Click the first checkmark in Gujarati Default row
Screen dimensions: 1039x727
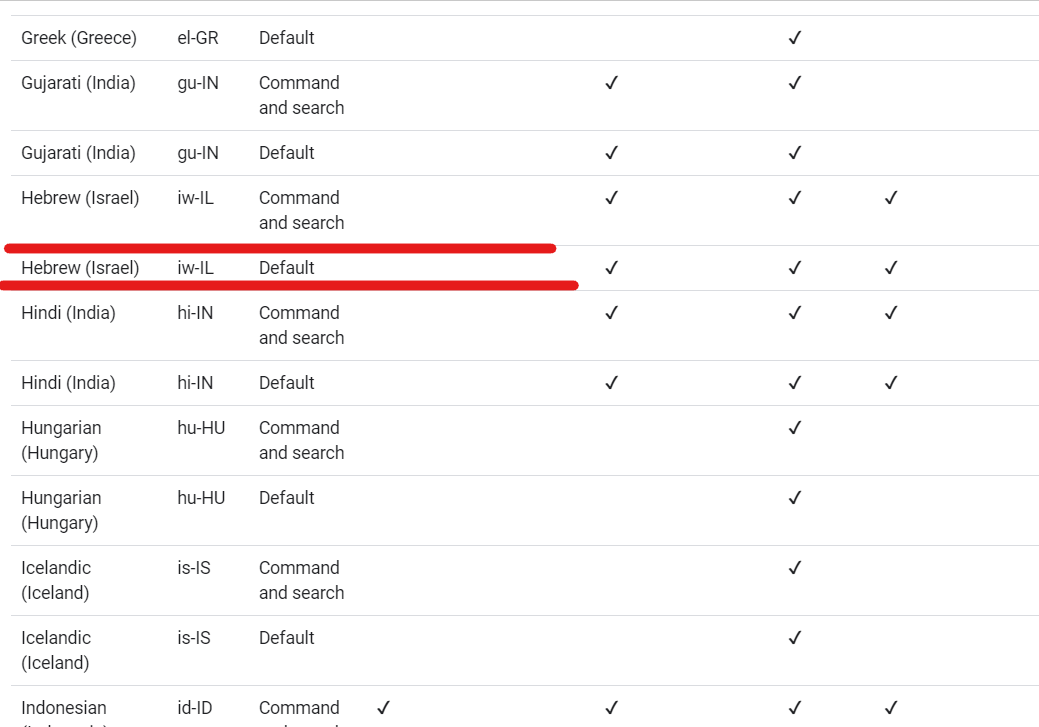612,153
